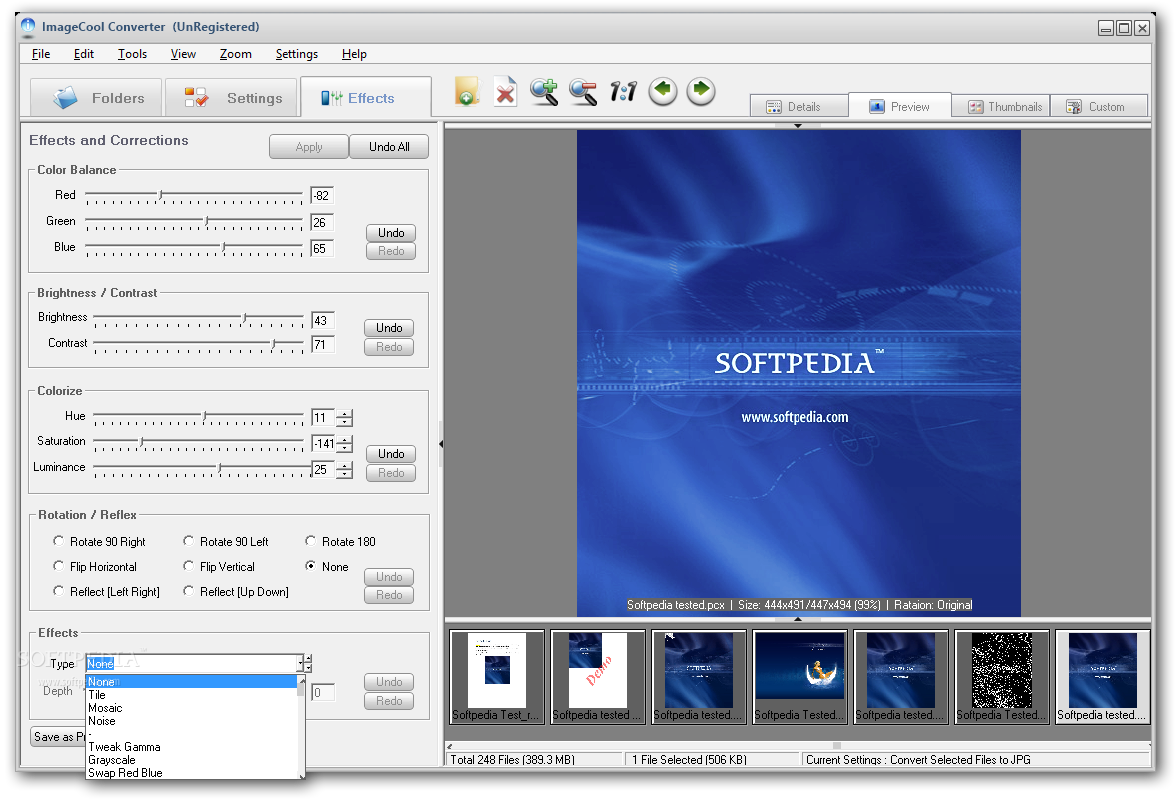Click the Hue spinner arrows

[344, 418]
